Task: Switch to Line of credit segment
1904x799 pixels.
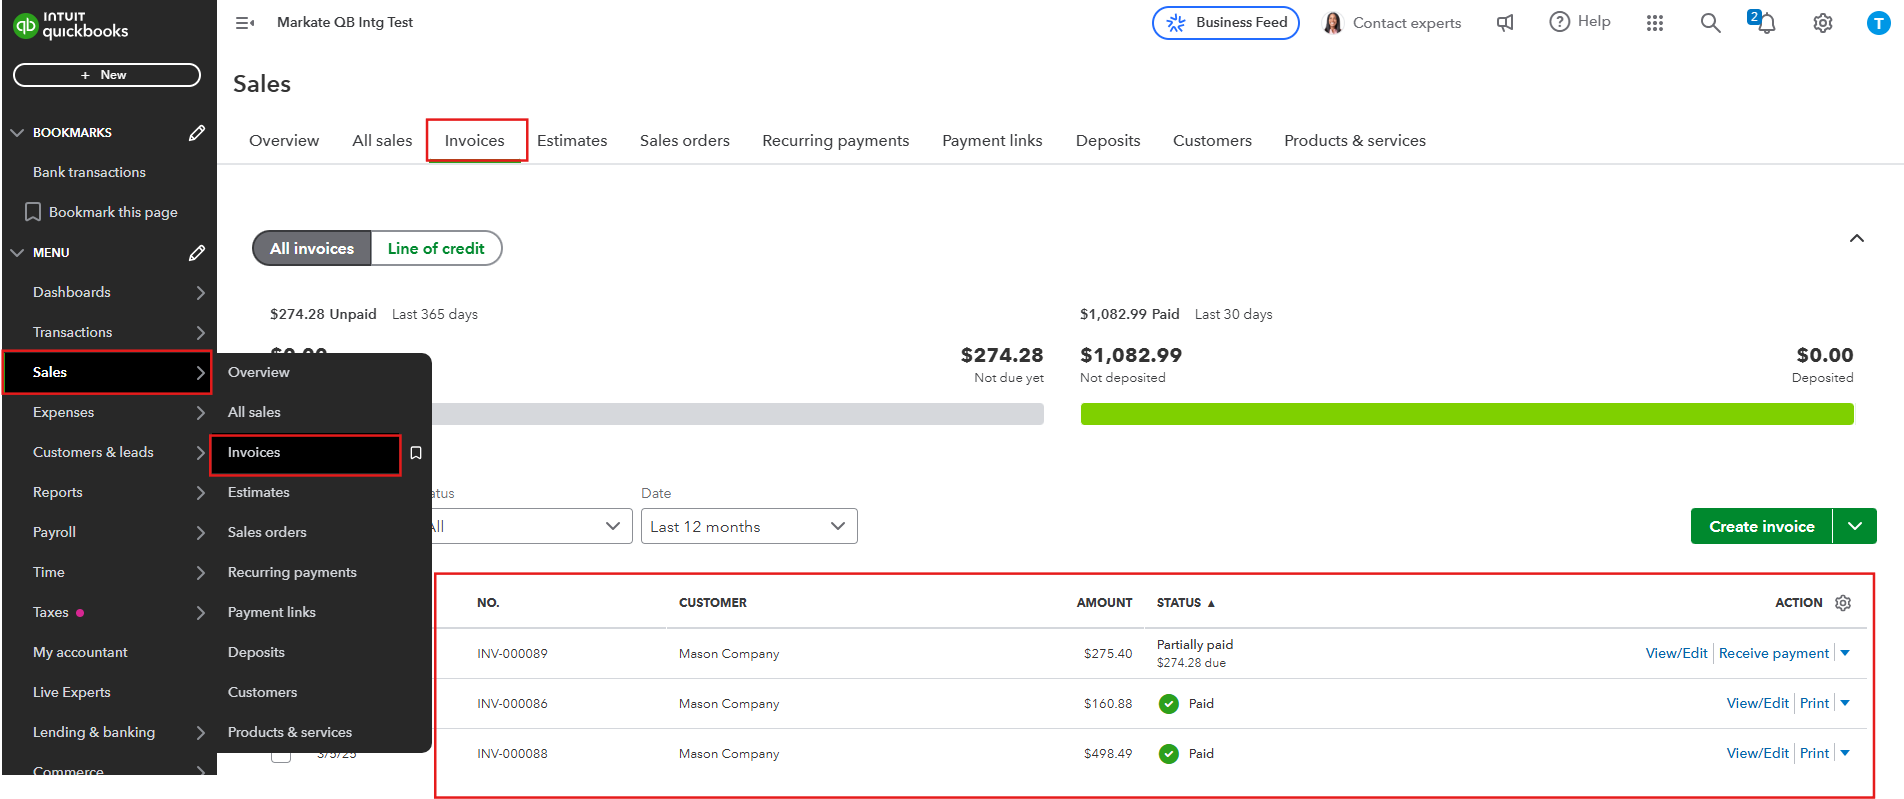Action: pyautogui.click(x=436, y=248)
